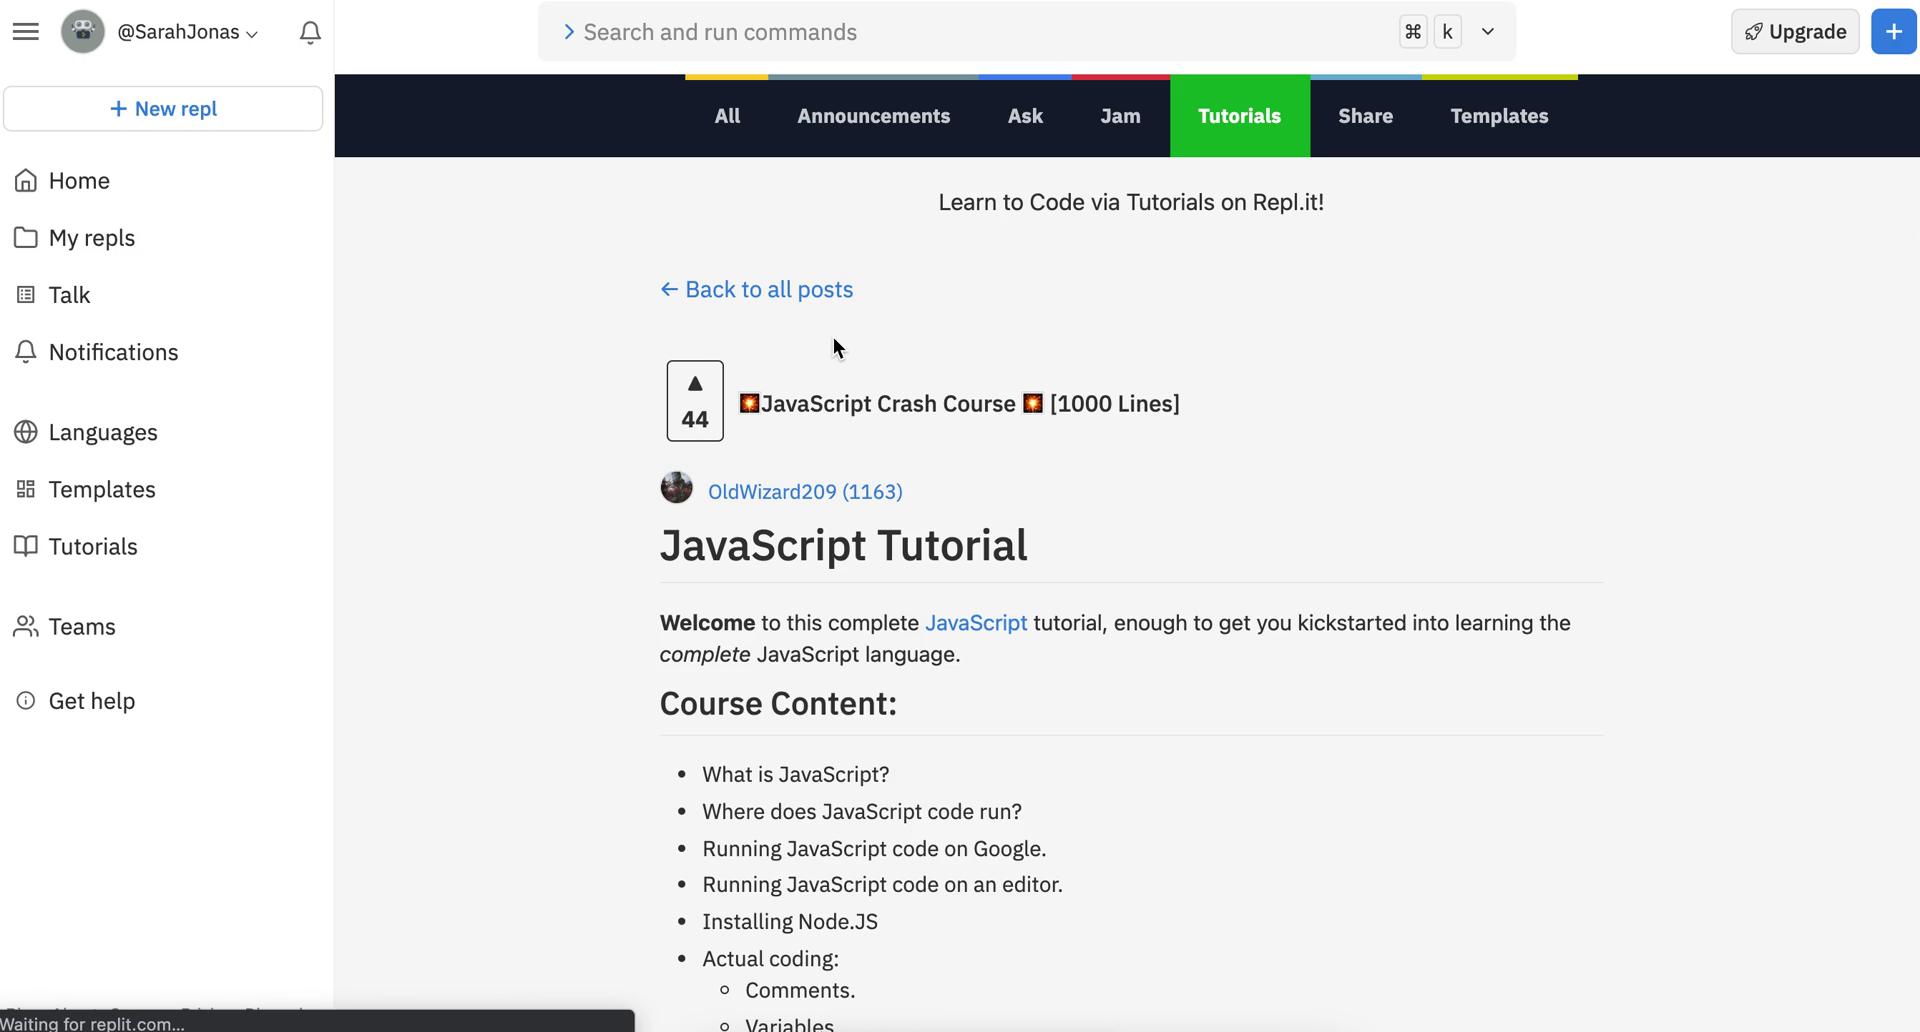This screenshot has height=1032, width=1920.
Task: Click the SarahJonas profile avatar
Action: point(83,32)
